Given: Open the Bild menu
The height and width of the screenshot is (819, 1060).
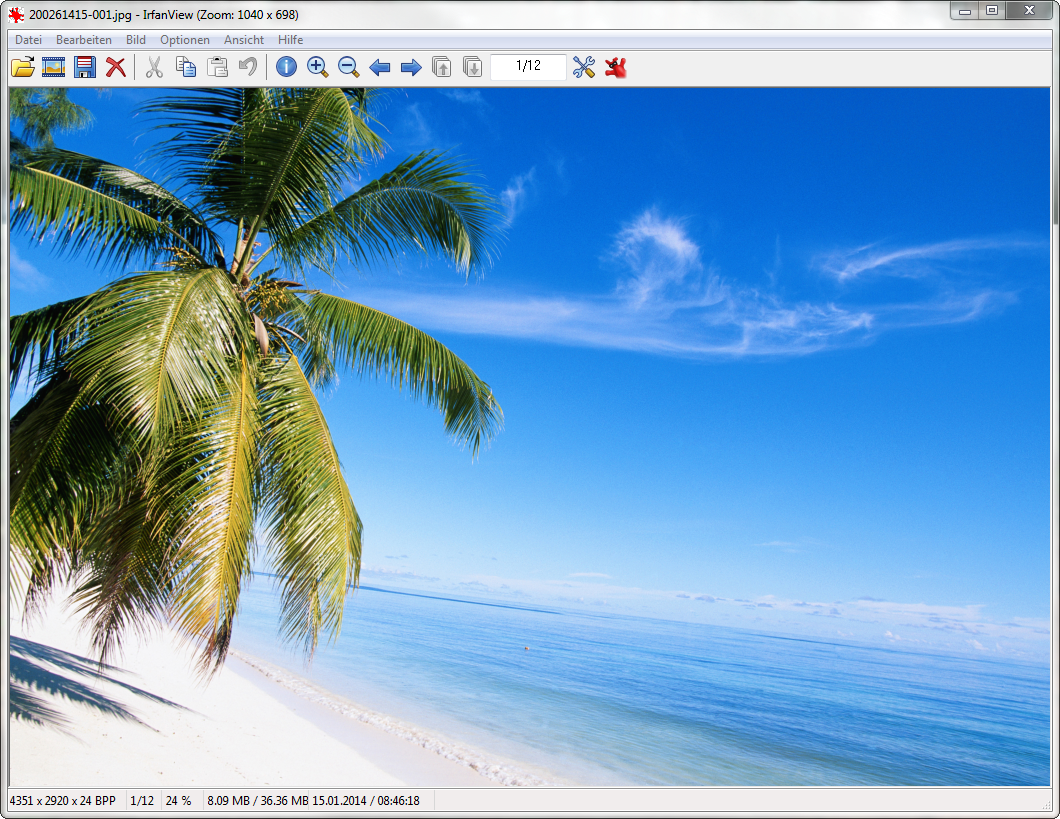Looking at the screenshot, I should pos(136,40).
